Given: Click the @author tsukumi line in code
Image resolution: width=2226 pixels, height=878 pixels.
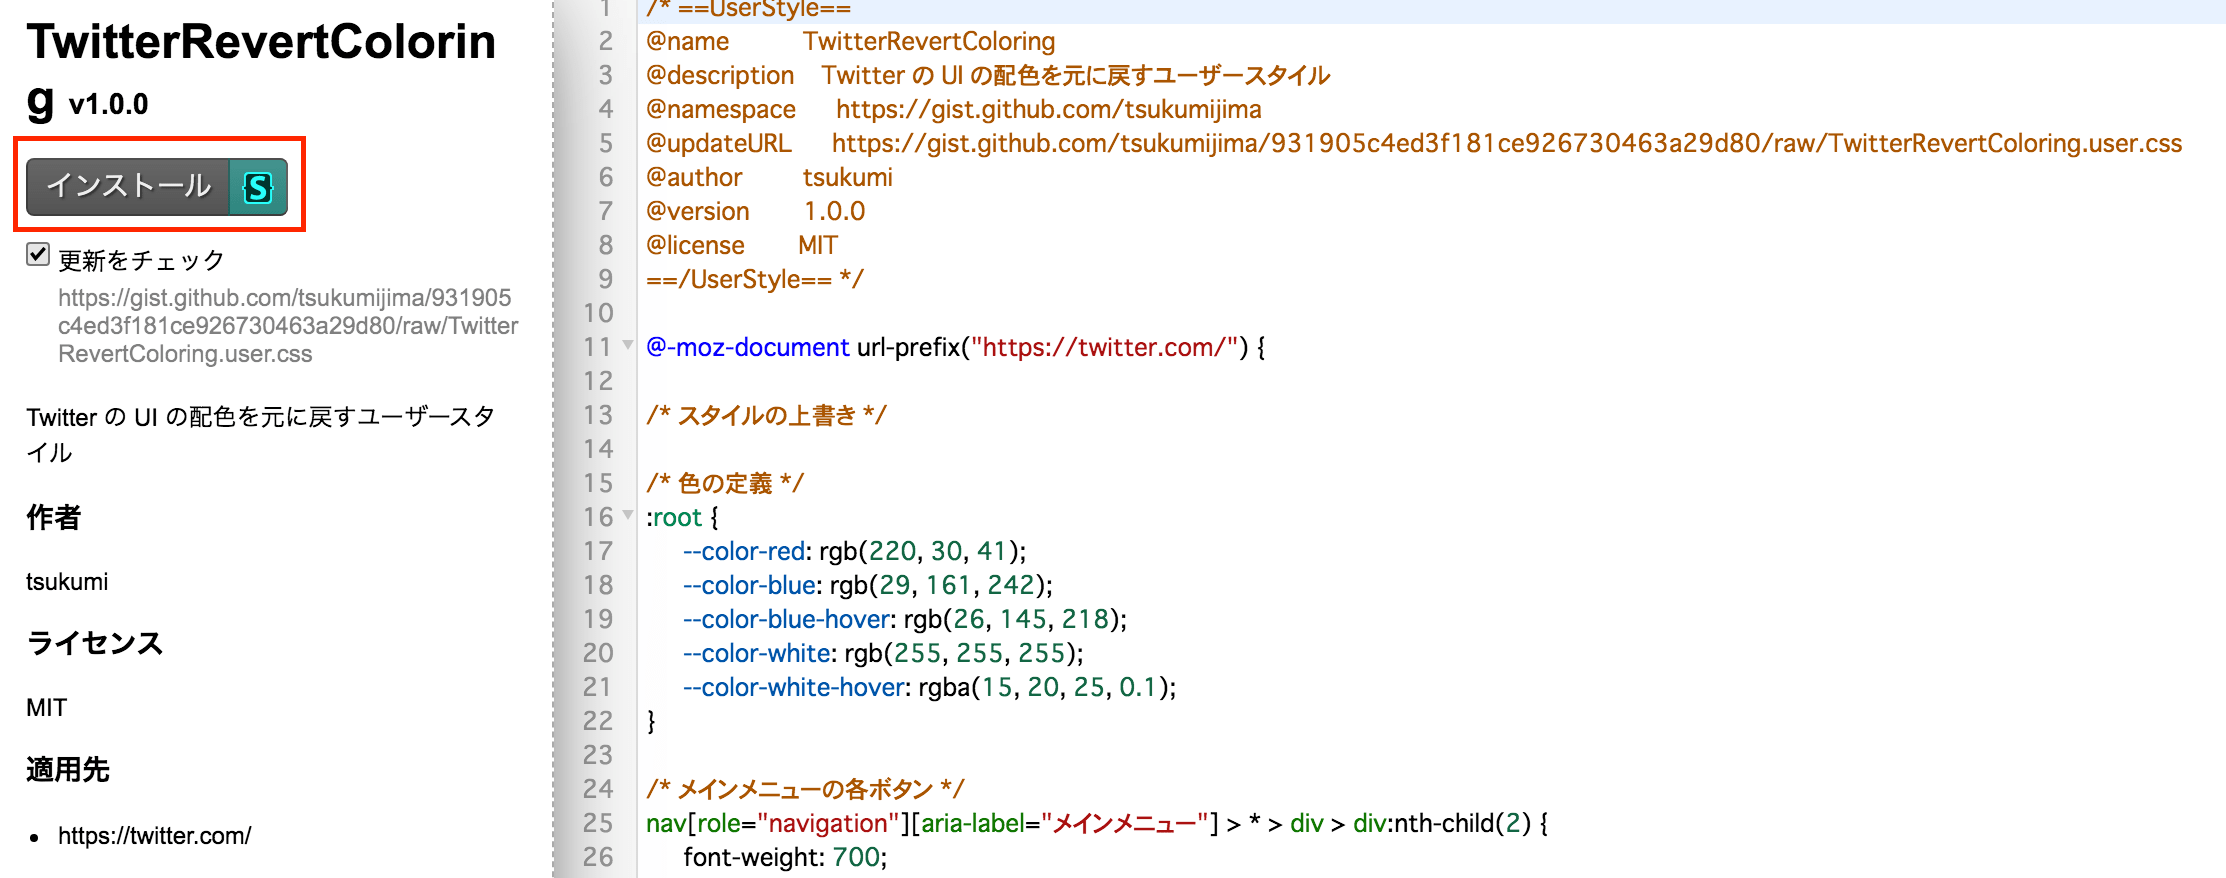Looking at the screenshot, I should [x=769, y=177].
